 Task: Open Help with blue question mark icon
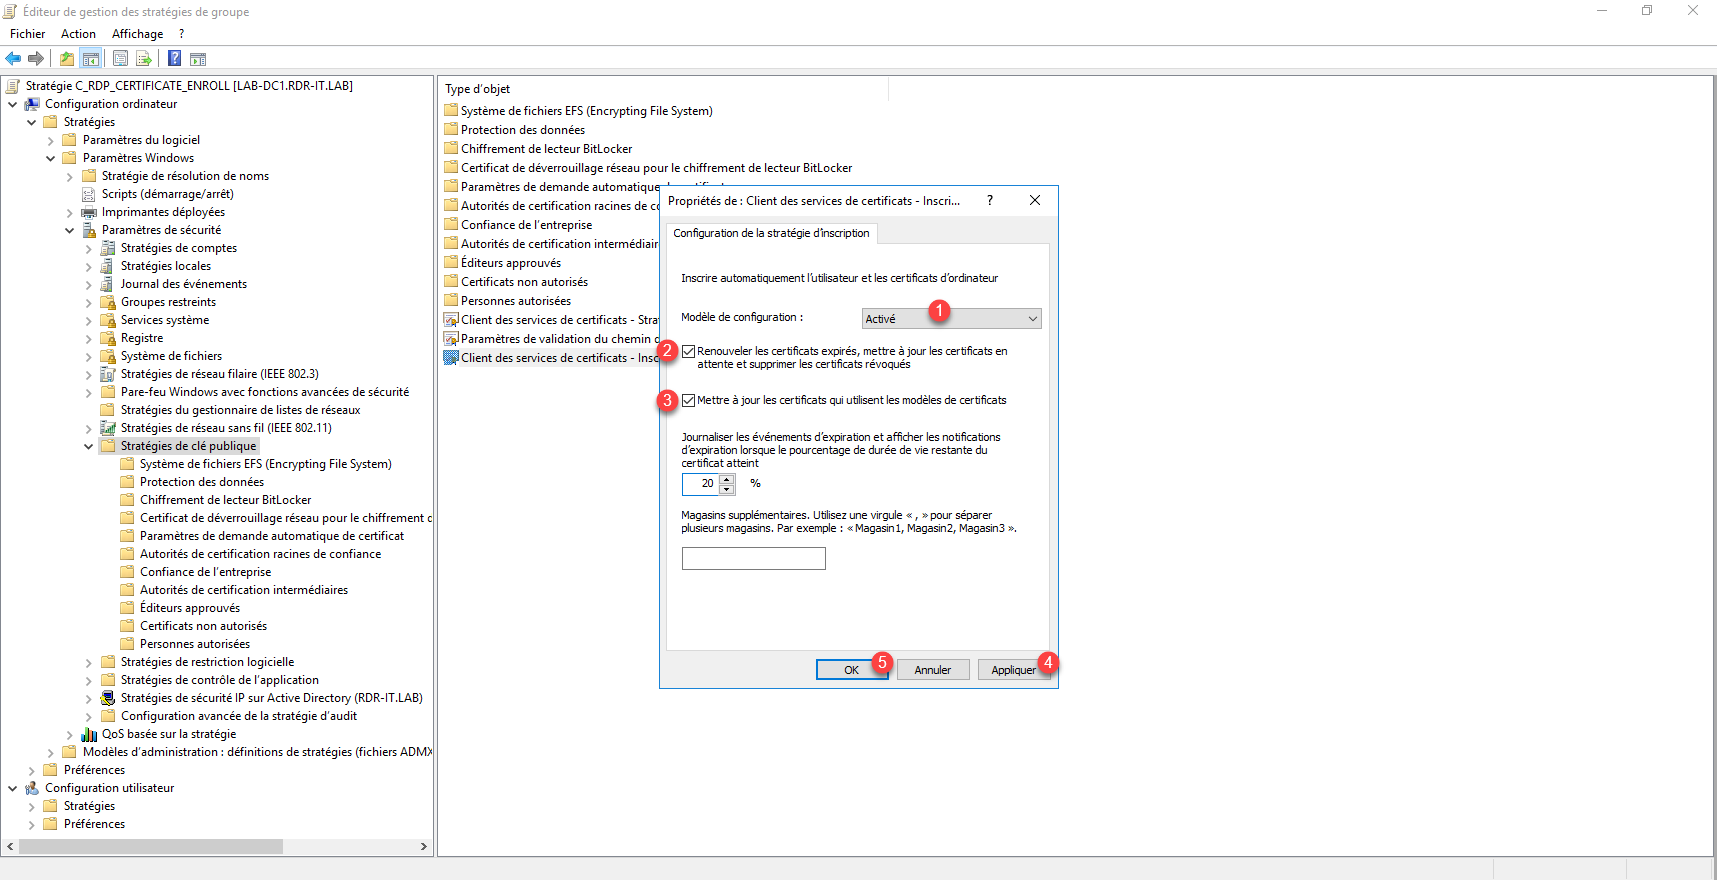pyautogui.click(x=174, y=59)
